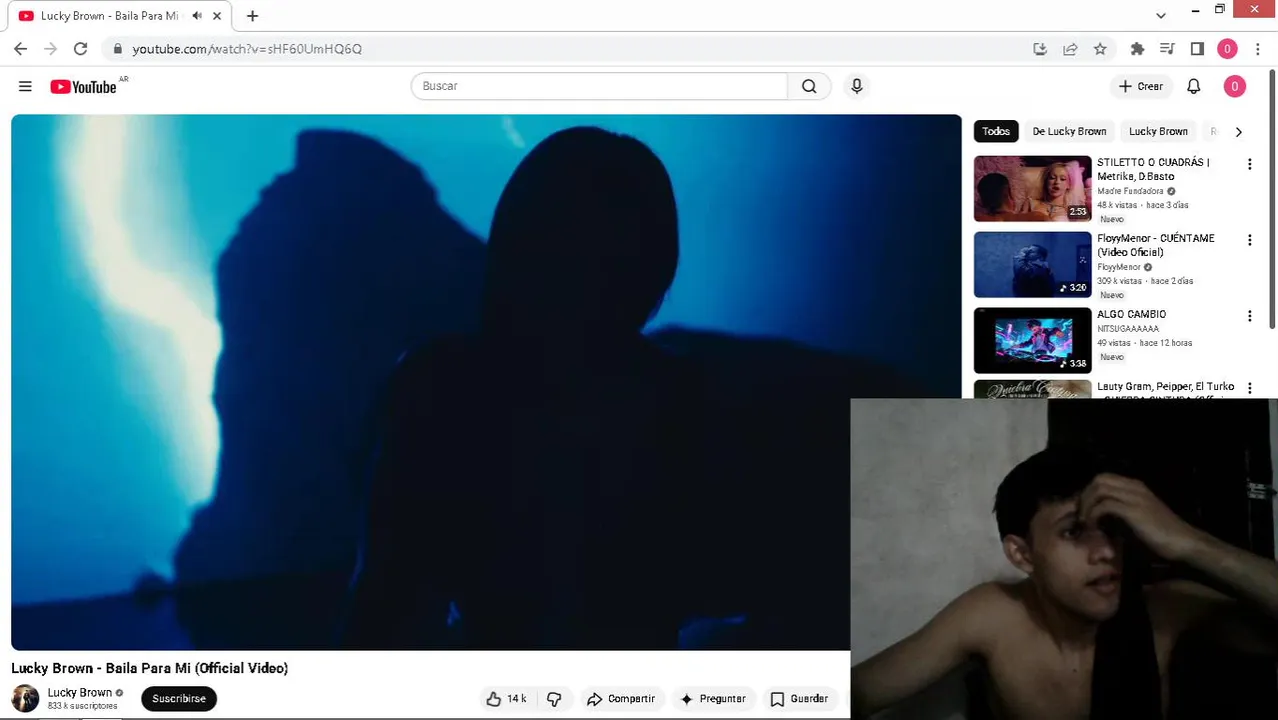Screen dimensions: 1278x720
Task: Click the NITSUGAAAAAA channel name
Action: pyautogui.click(x=1128, y=329)
